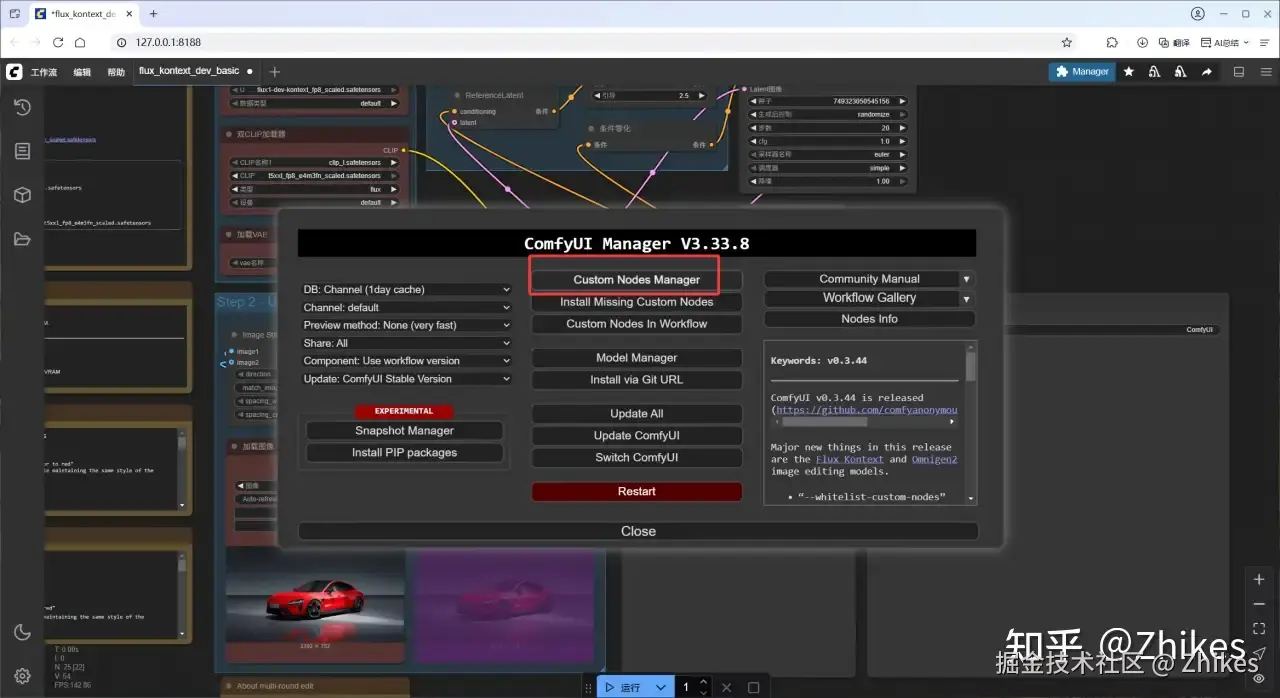Open the run button dropdown chevron
This screenshot has width=1280, height=698.
660,687
